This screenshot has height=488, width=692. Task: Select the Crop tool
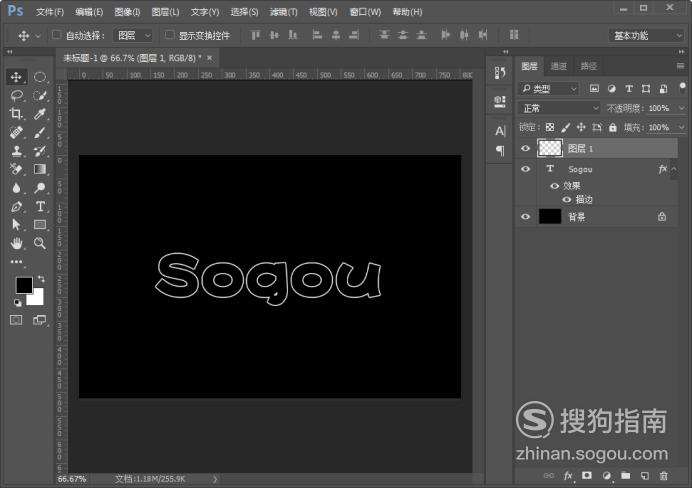(x=16, y=114)
